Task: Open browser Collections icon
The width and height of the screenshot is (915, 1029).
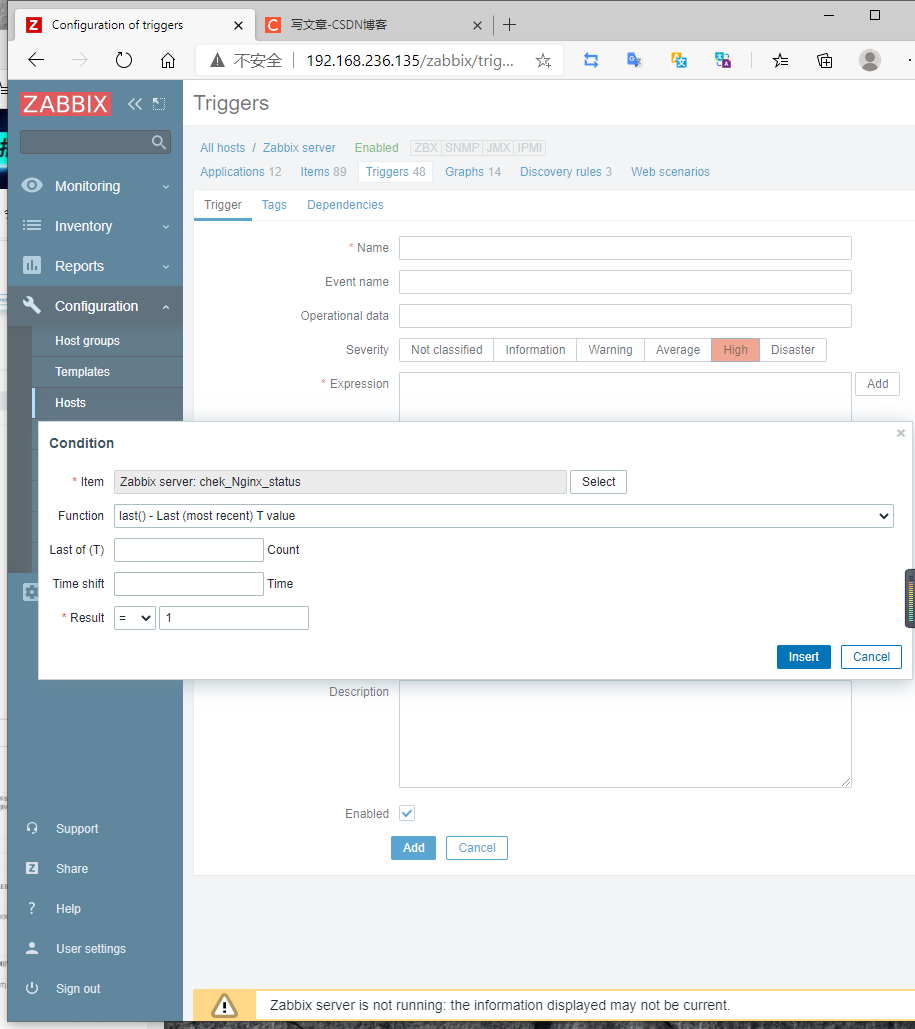Action: [x=824, y=60]
